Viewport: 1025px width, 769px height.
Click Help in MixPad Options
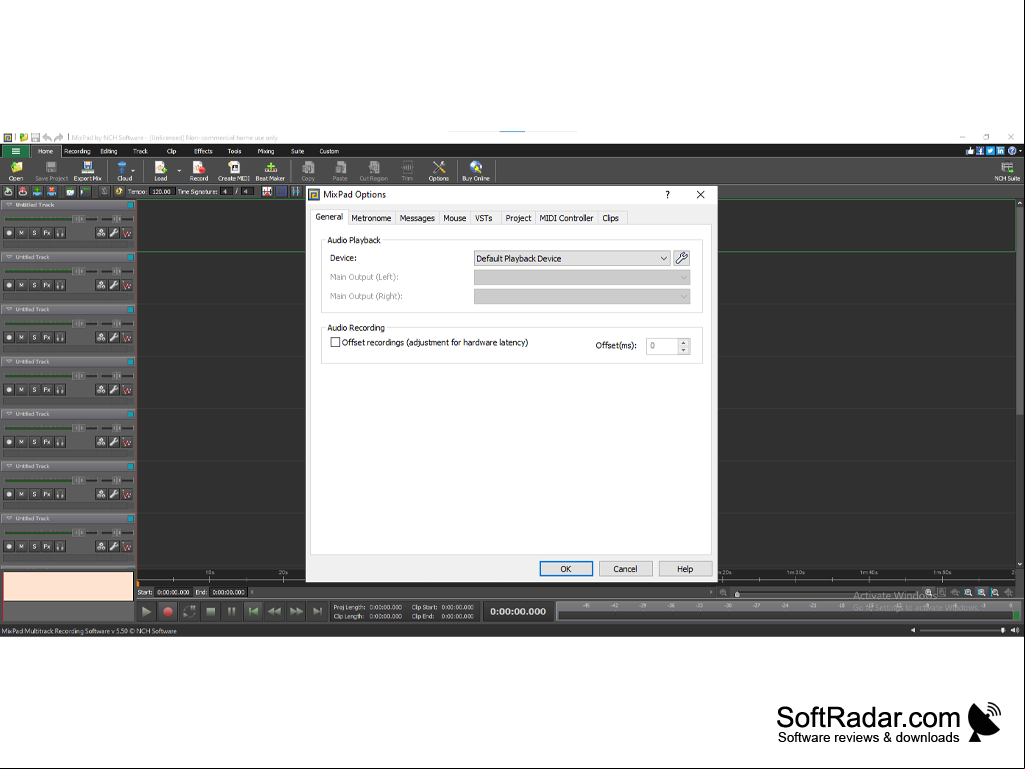(x=685, y=569)
